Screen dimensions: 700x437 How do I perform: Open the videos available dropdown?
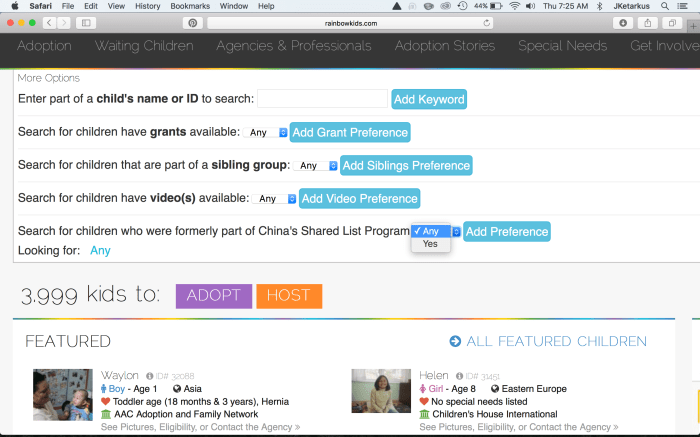pyautogui.click(x=275, y=198)
